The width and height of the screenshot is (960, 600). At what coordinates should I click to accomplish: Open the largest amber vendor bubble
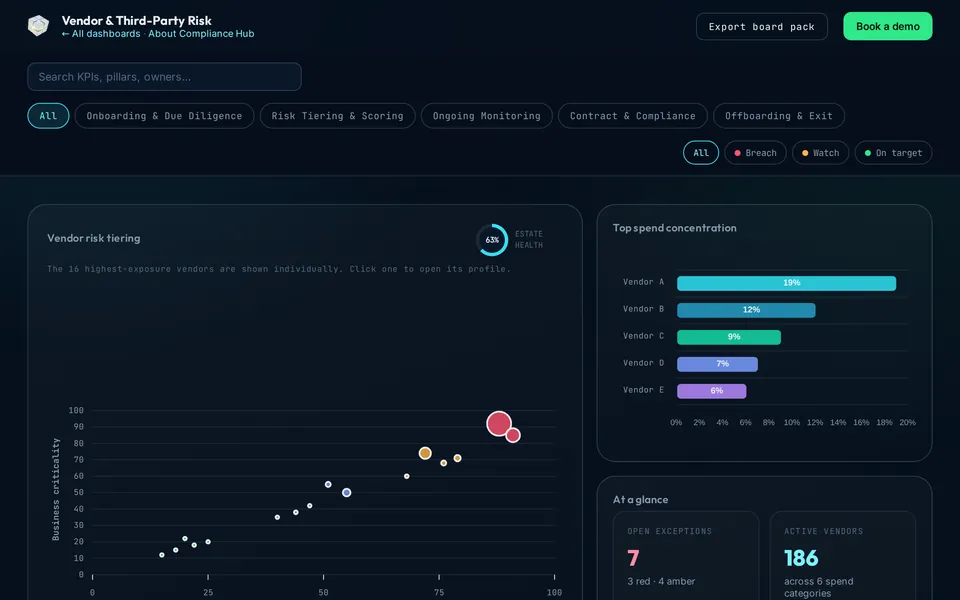[425, 453]
